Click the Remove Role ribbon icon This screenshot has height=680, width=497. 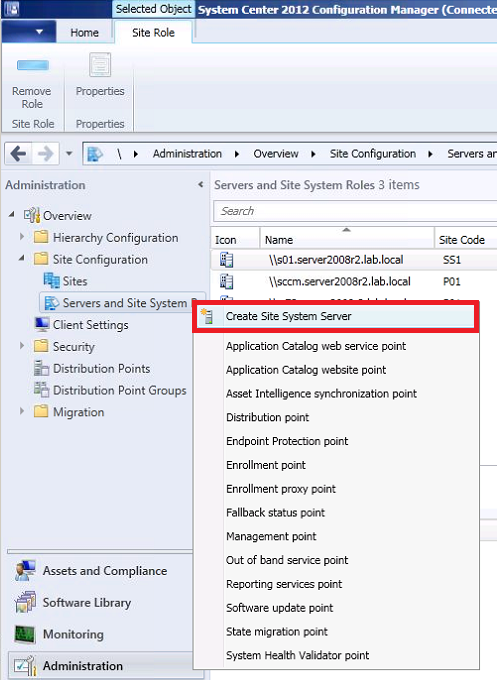point(32,65)
